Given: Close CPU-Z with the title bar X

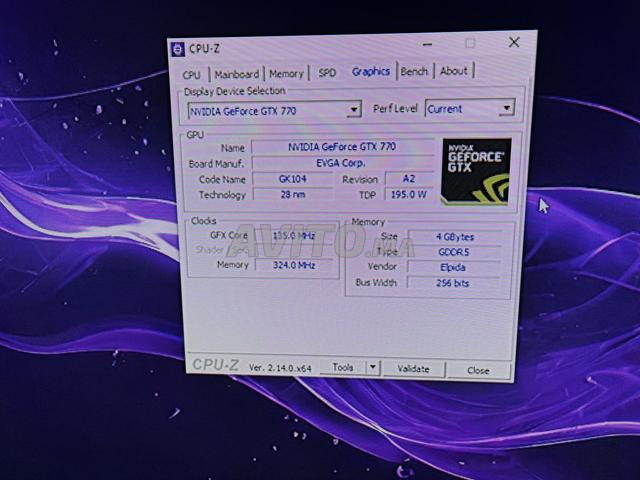Looking at the screenshot, I should click(x=514, y=42).
